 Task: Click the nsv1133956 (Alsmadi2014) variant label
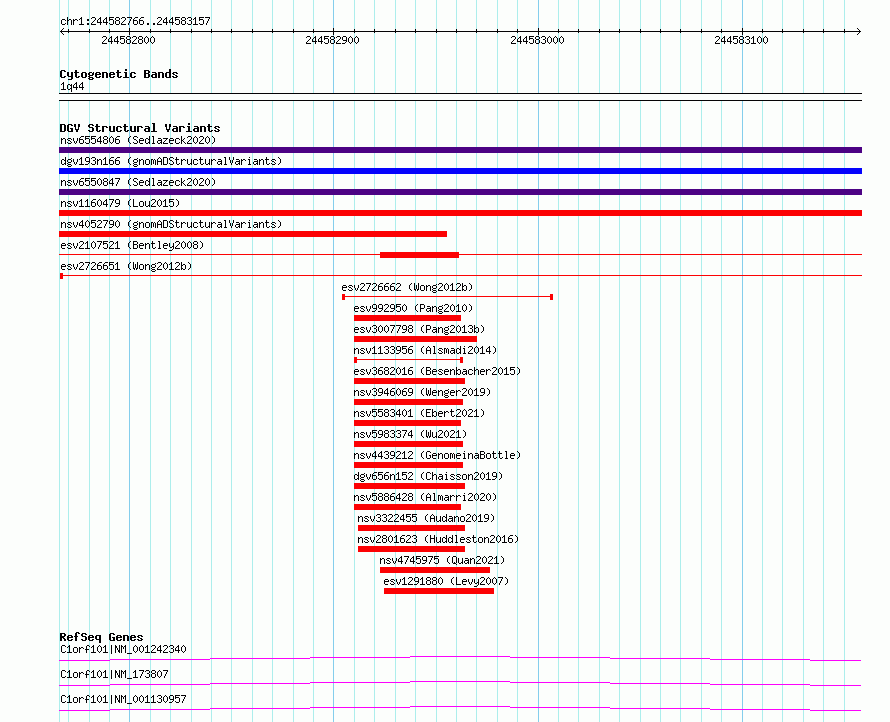pos(425,350)
